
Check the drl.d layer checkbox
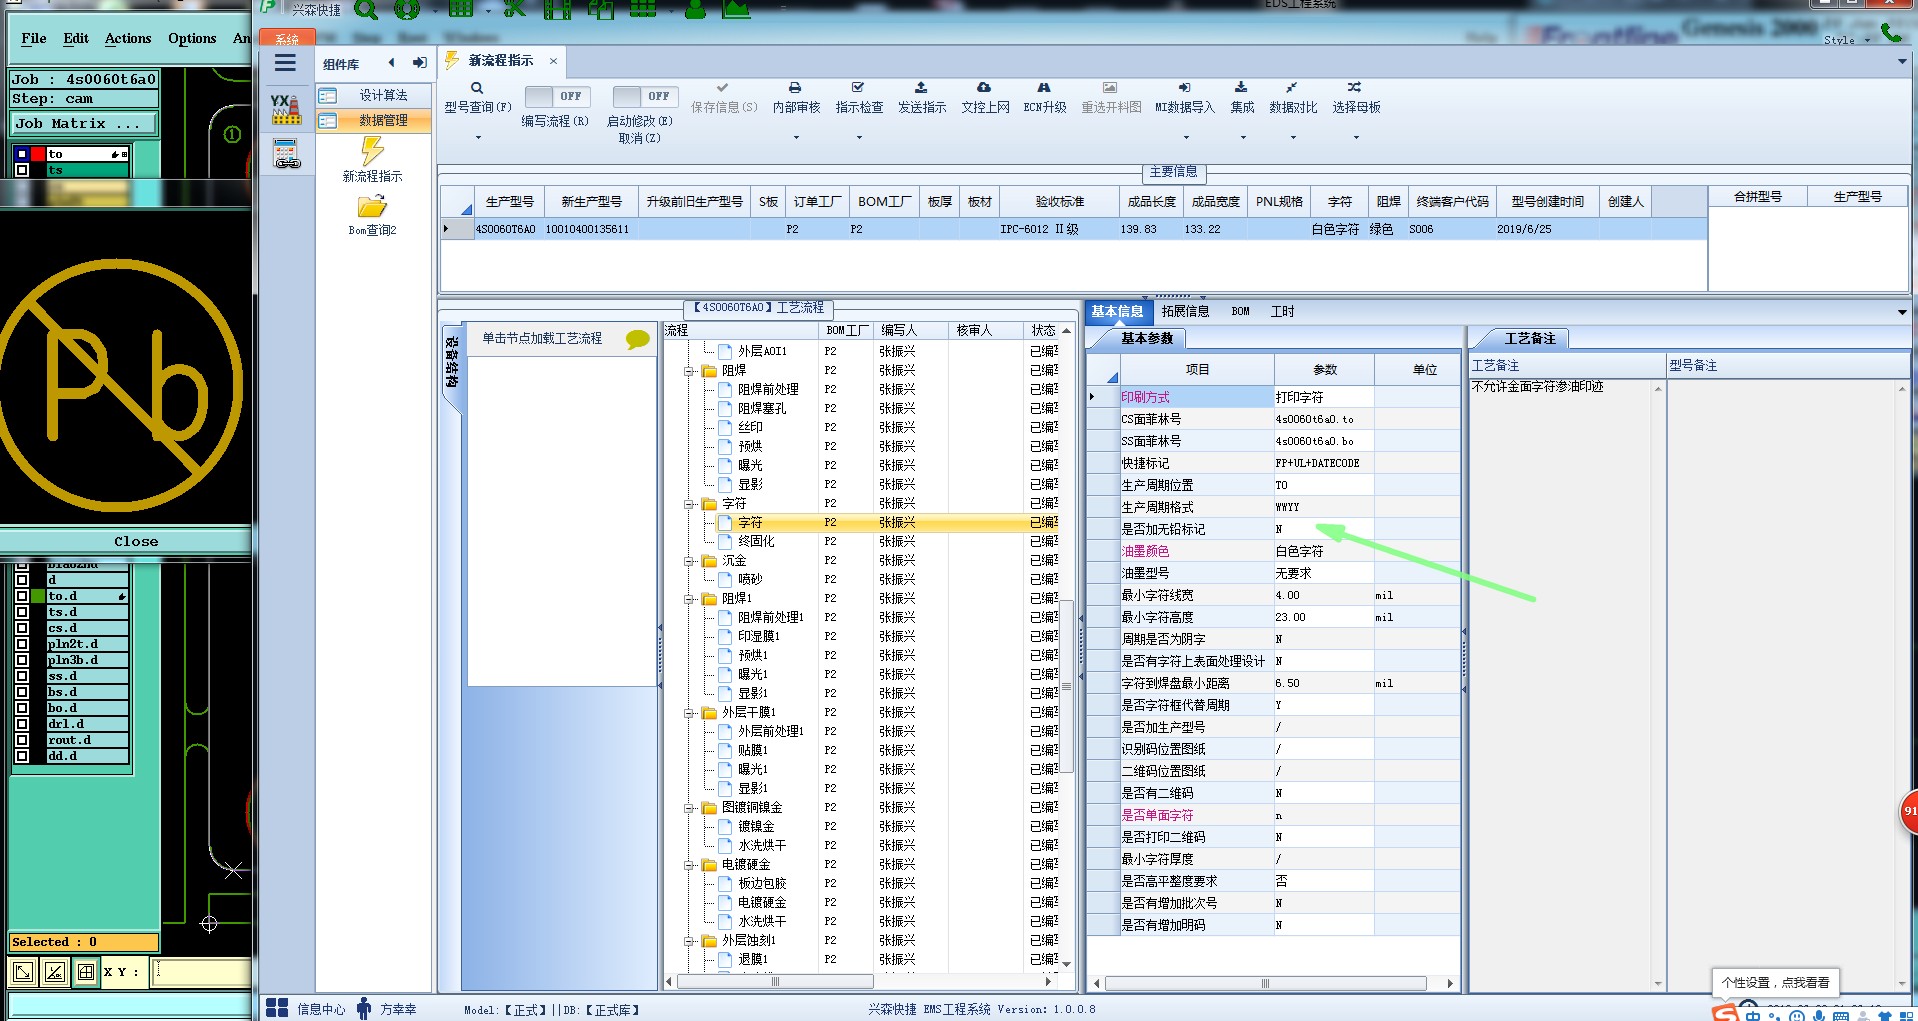[x=22, y=724]
